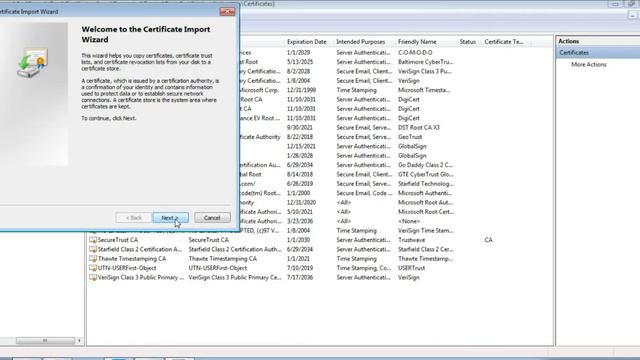
Task: Click friendly name DST Root CA X3
Action: (x=419, y=128)
